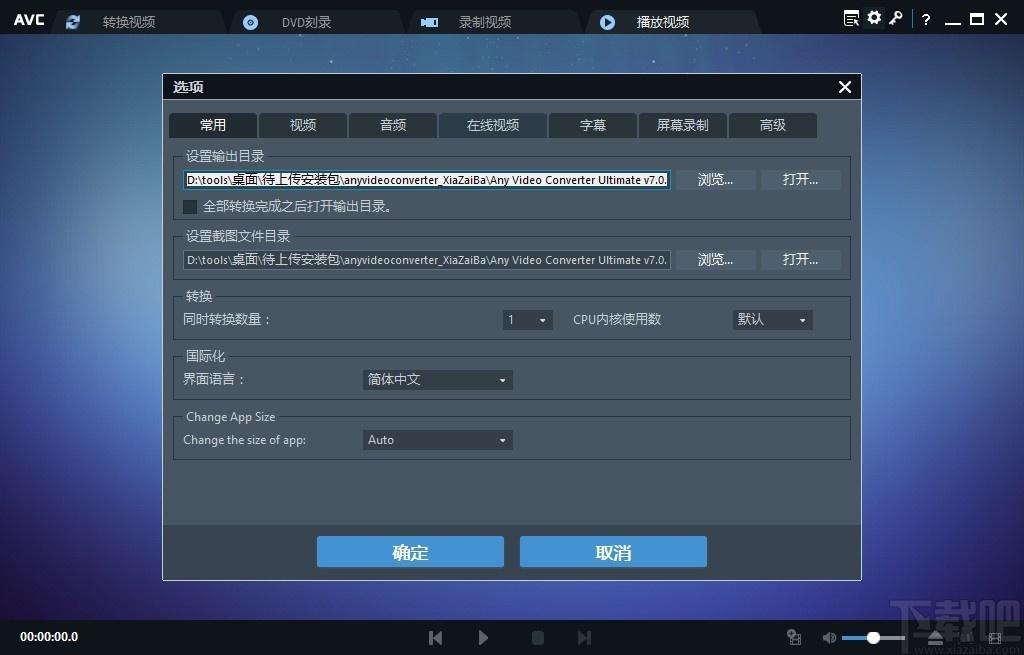Image resolution: width=1024 pixels, height=655 pixels.
Task: Click the Change App Size group label
Action: coord(231,417)
